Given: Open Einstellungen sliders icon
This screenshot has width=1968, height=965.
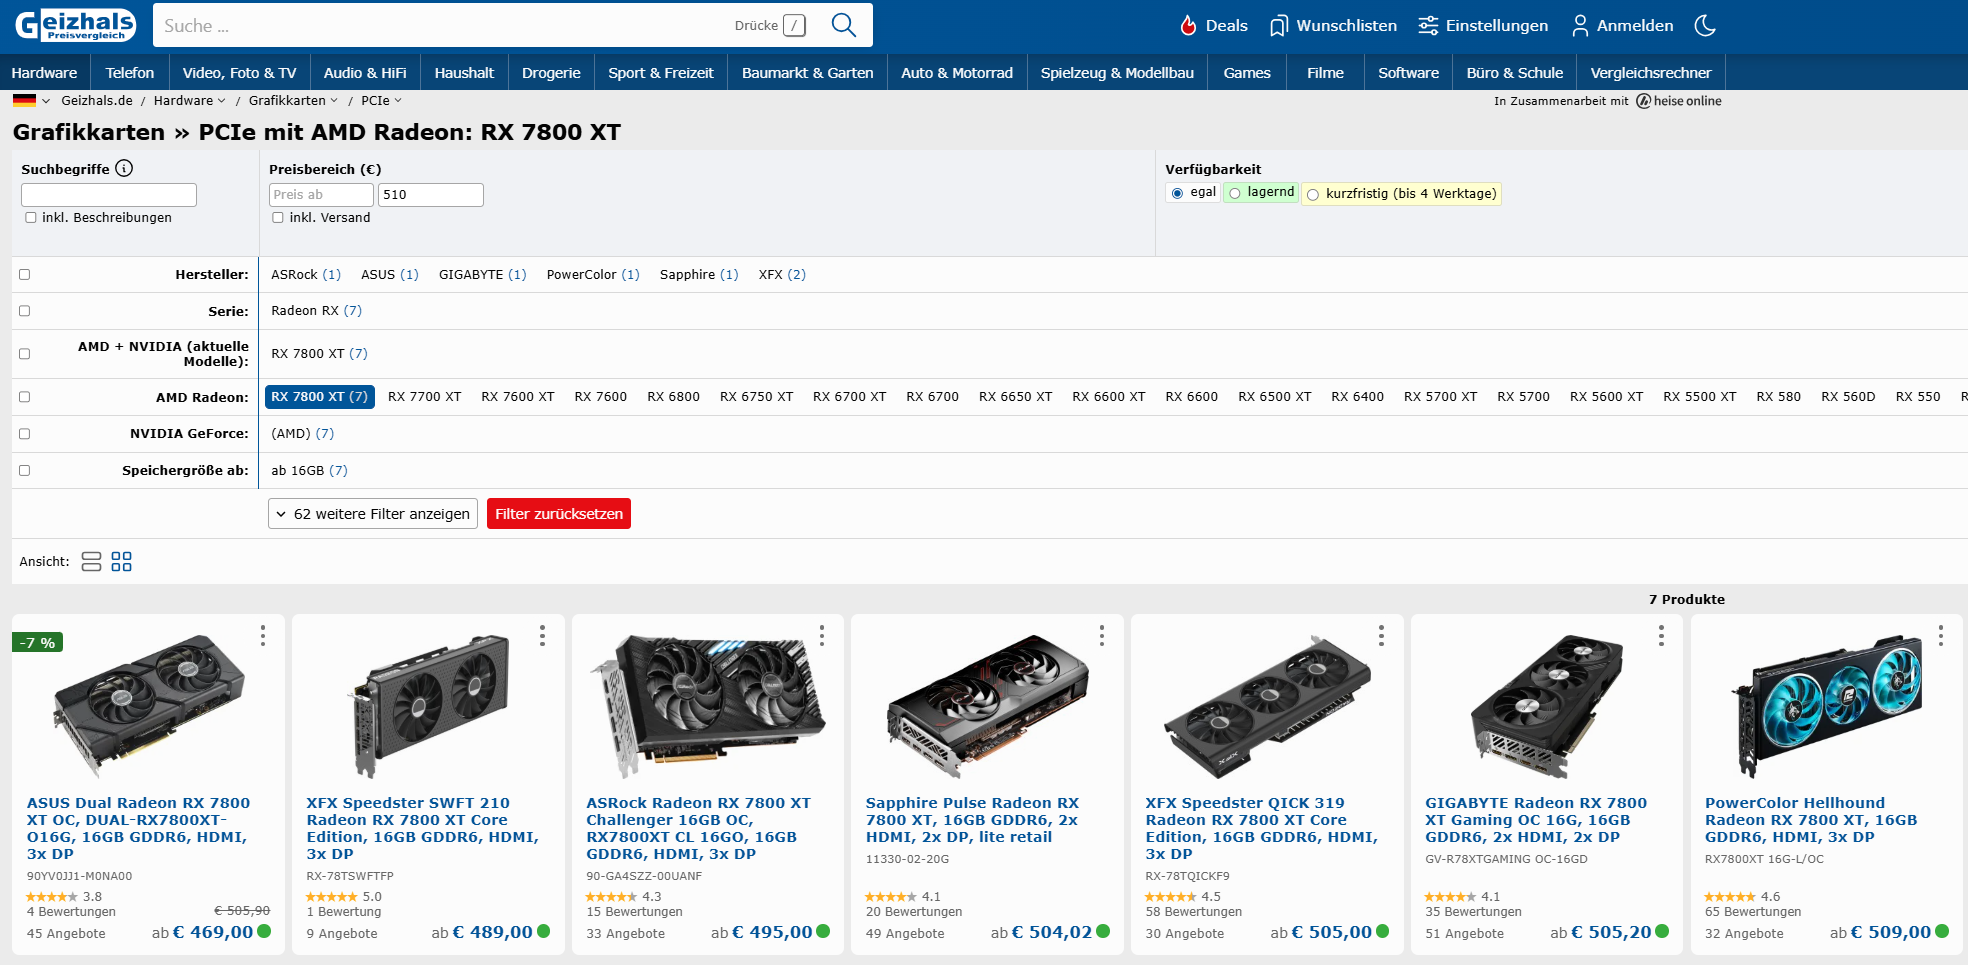Looking at the screenshot, I should pos(1428,26).
